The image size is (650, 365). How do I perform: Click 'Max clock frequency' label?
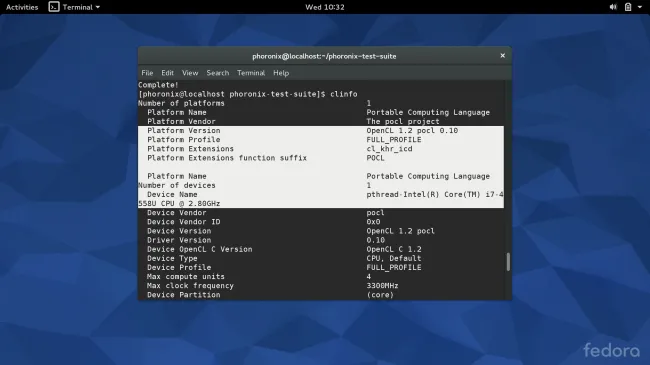tap(190, 286)
